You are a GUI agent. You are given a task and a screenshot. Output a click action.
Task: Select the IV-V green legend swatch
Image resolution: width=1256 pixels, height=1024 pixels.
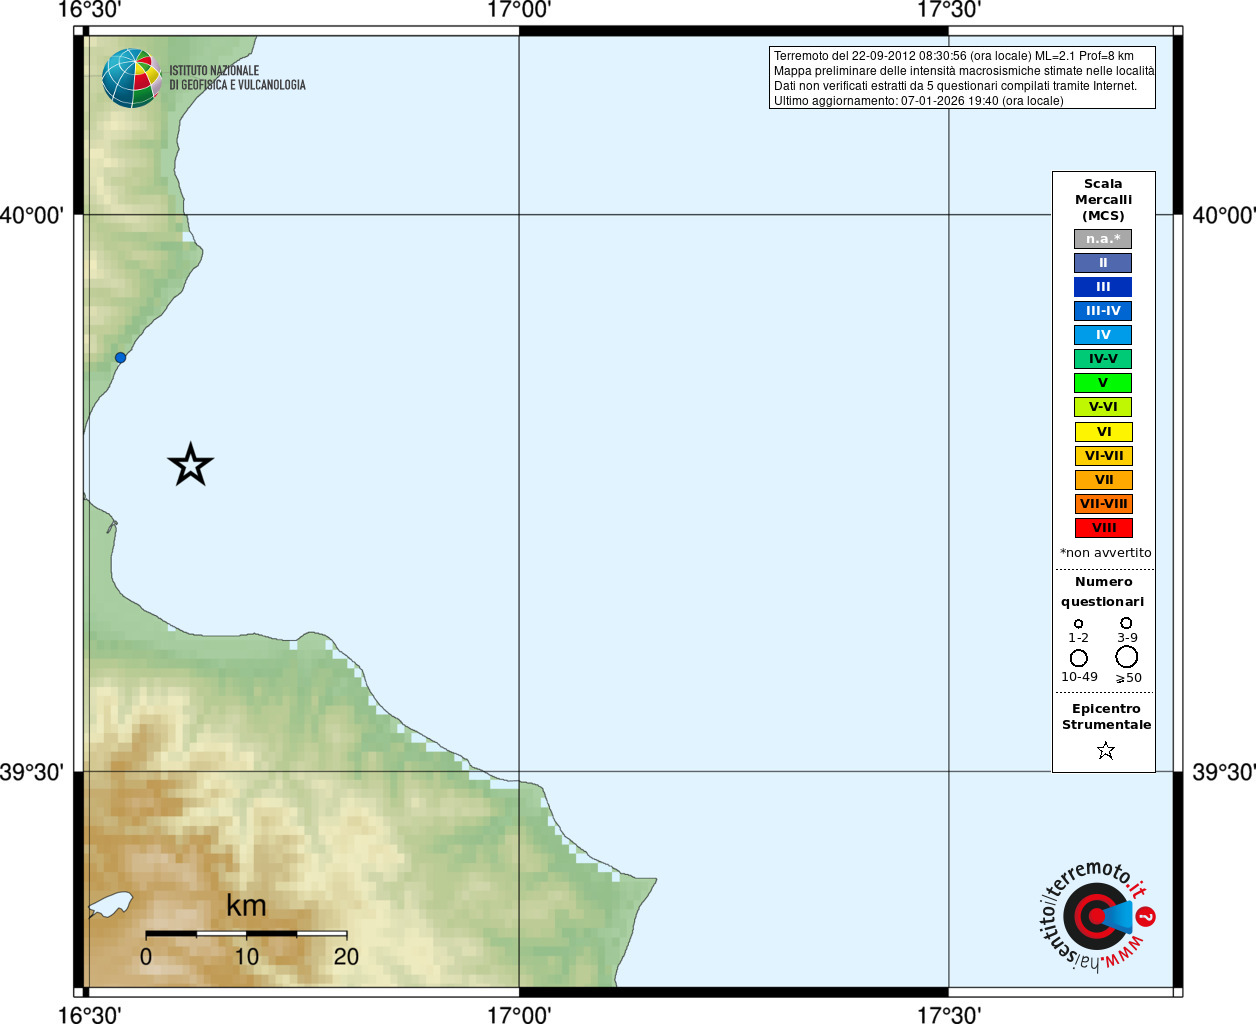coord(1103,359)
